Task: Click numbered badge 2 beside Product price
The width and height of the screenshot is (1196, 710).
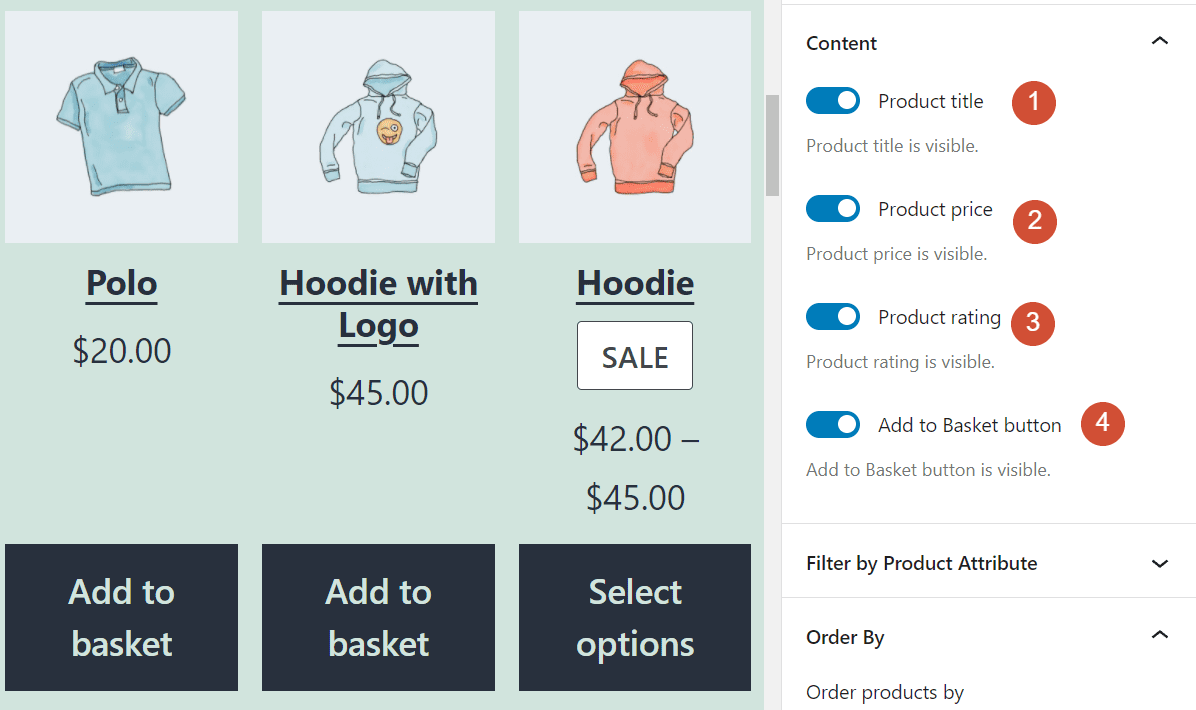Action: pyautogui.click(x=1034, y=221)
